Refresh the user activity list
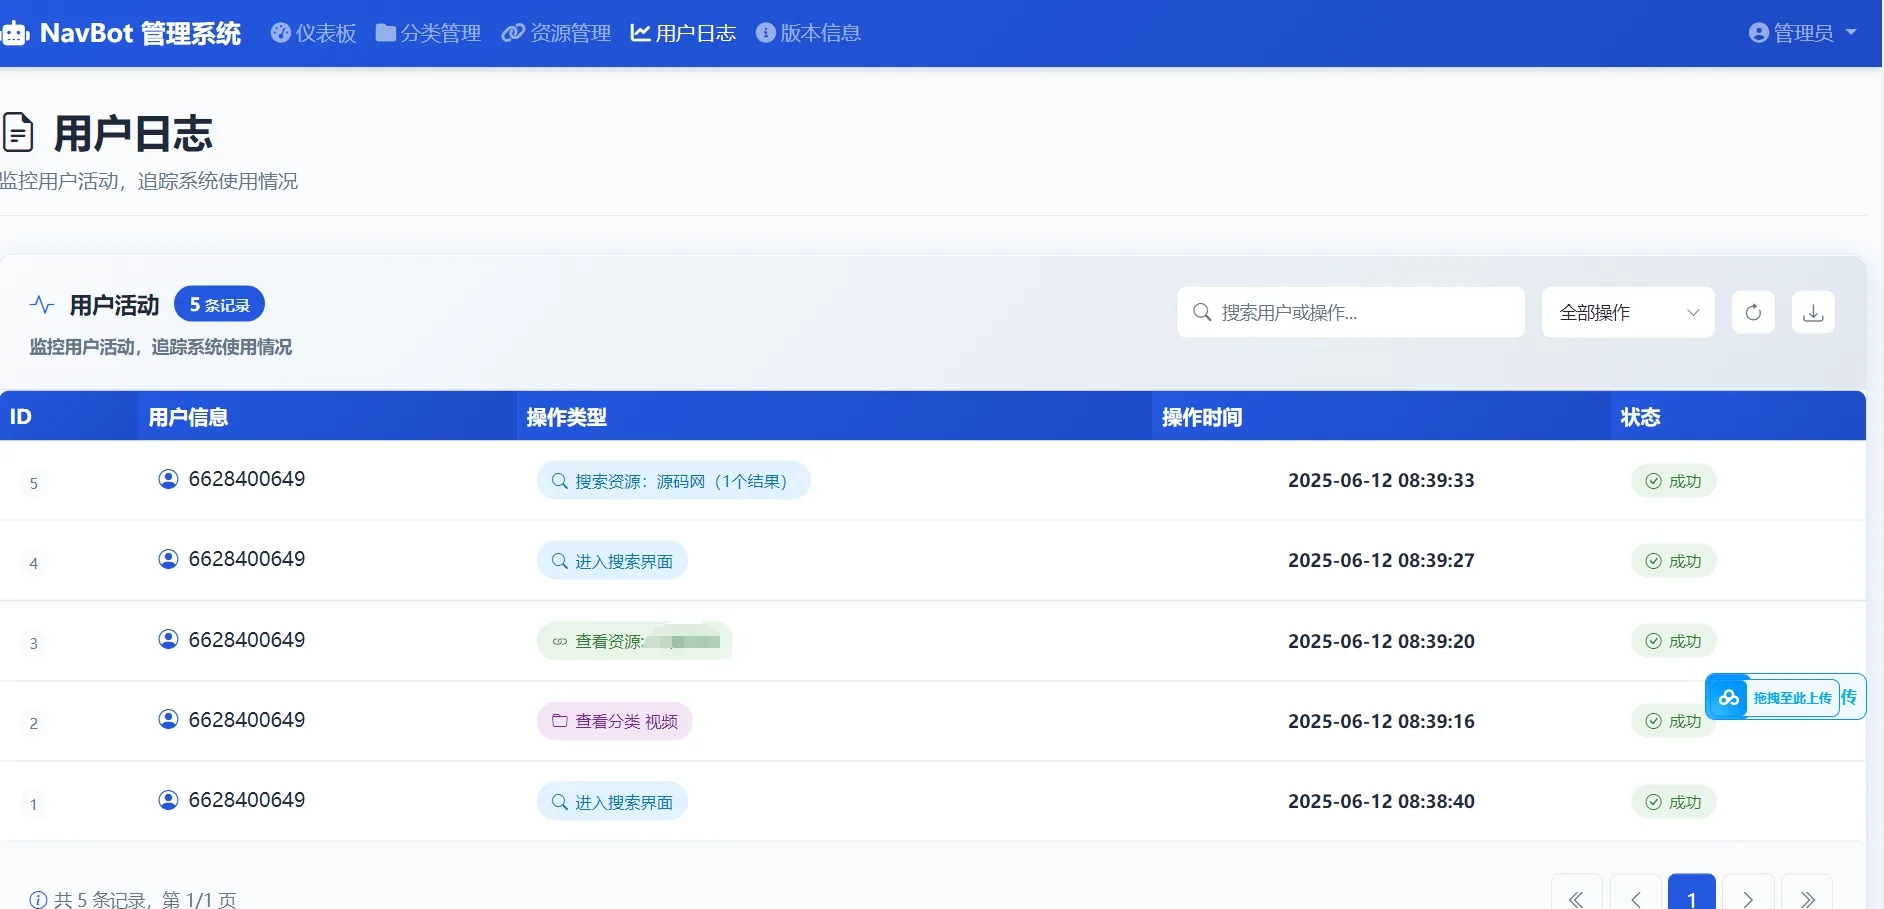Screen dimensions: 1884x909 coord(1753,312)
